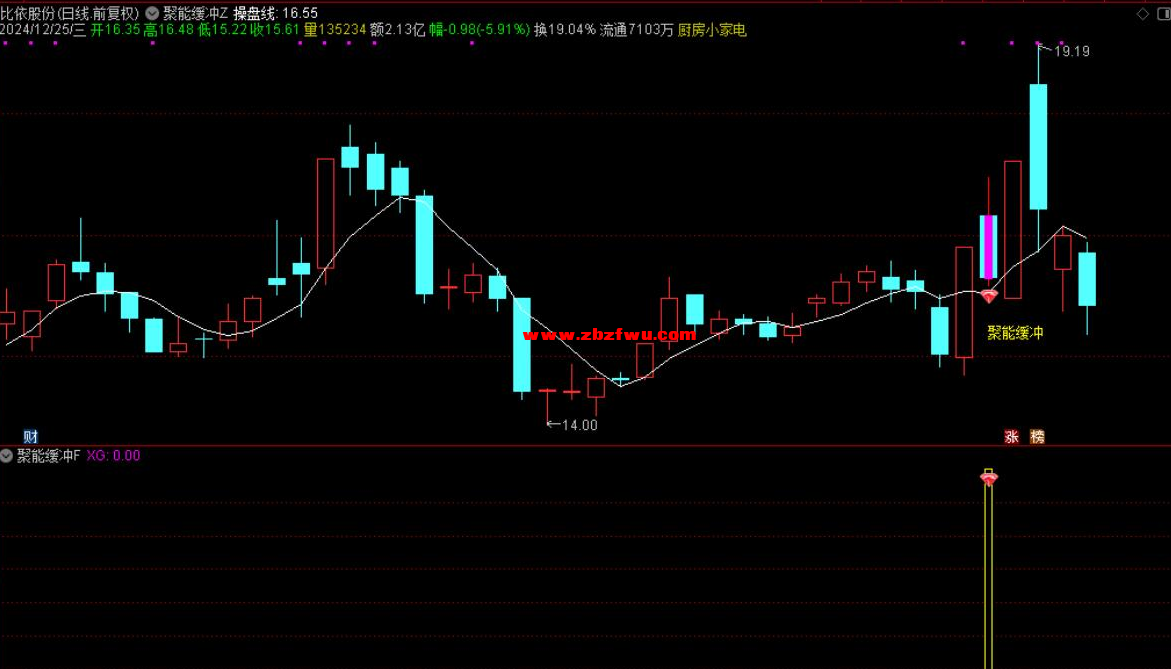The image size is (1171, 669).
Task: Click the 操盘线: 16.55 readout
Action: click(x=276, y=13)
